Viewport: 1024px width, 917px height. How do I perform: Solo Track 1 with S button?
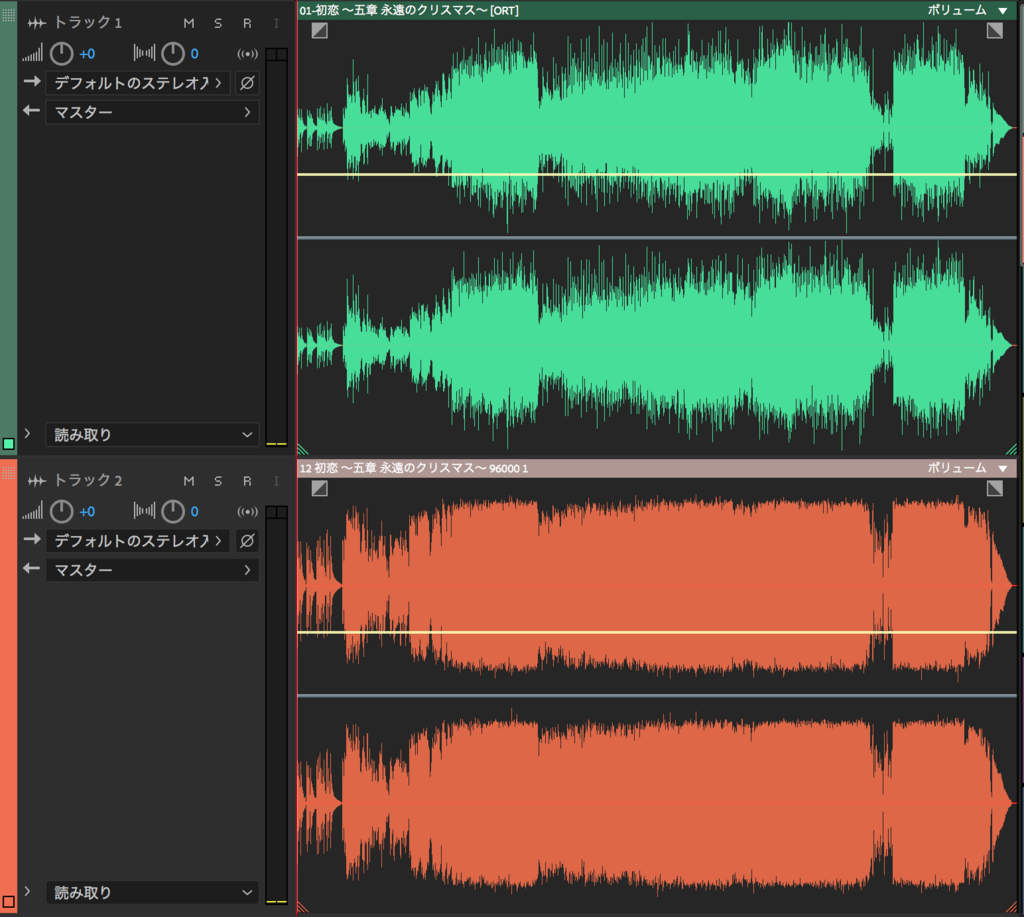218,24
